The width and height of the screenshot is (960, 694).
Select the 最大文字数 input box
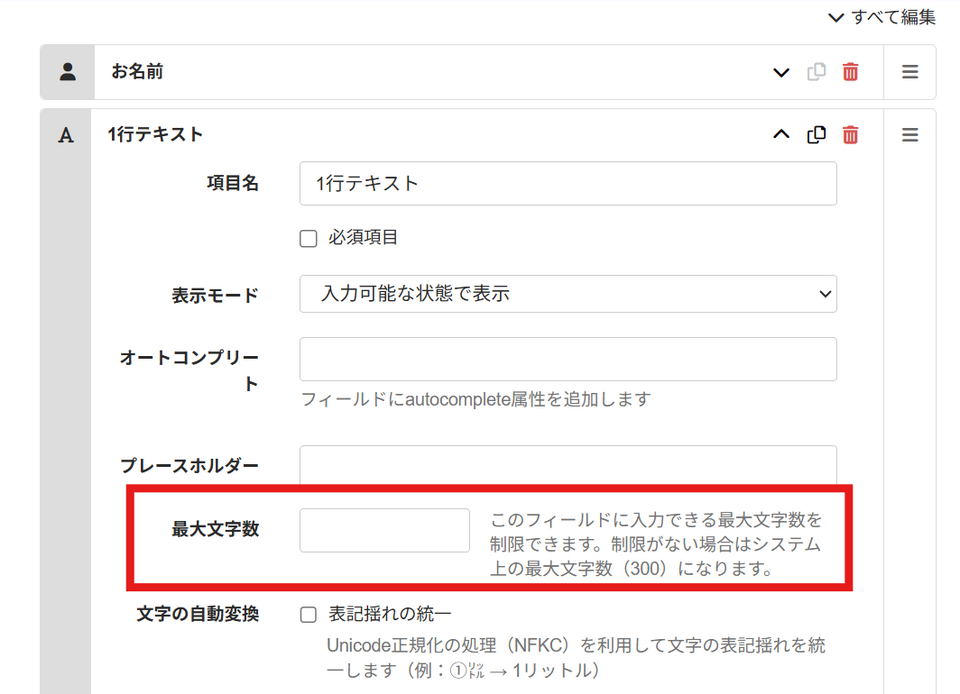coord(384,530)
